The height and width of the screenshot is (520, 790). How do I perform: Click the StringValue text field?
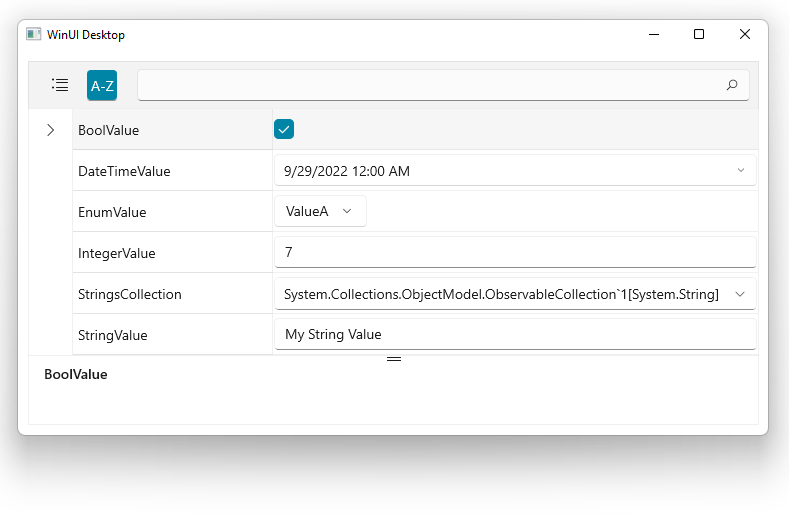point(515,334)
